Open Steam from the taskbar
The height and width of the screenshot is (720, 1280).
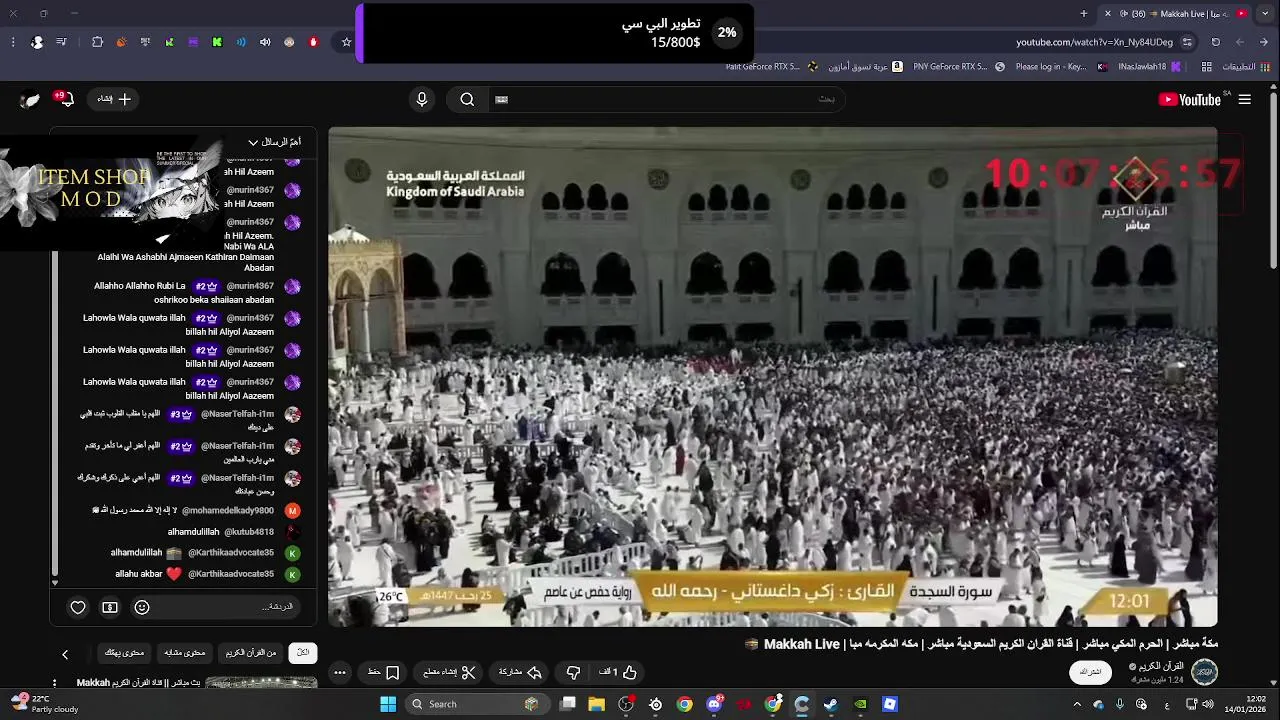pyautogui.click(x=830, y=704)
